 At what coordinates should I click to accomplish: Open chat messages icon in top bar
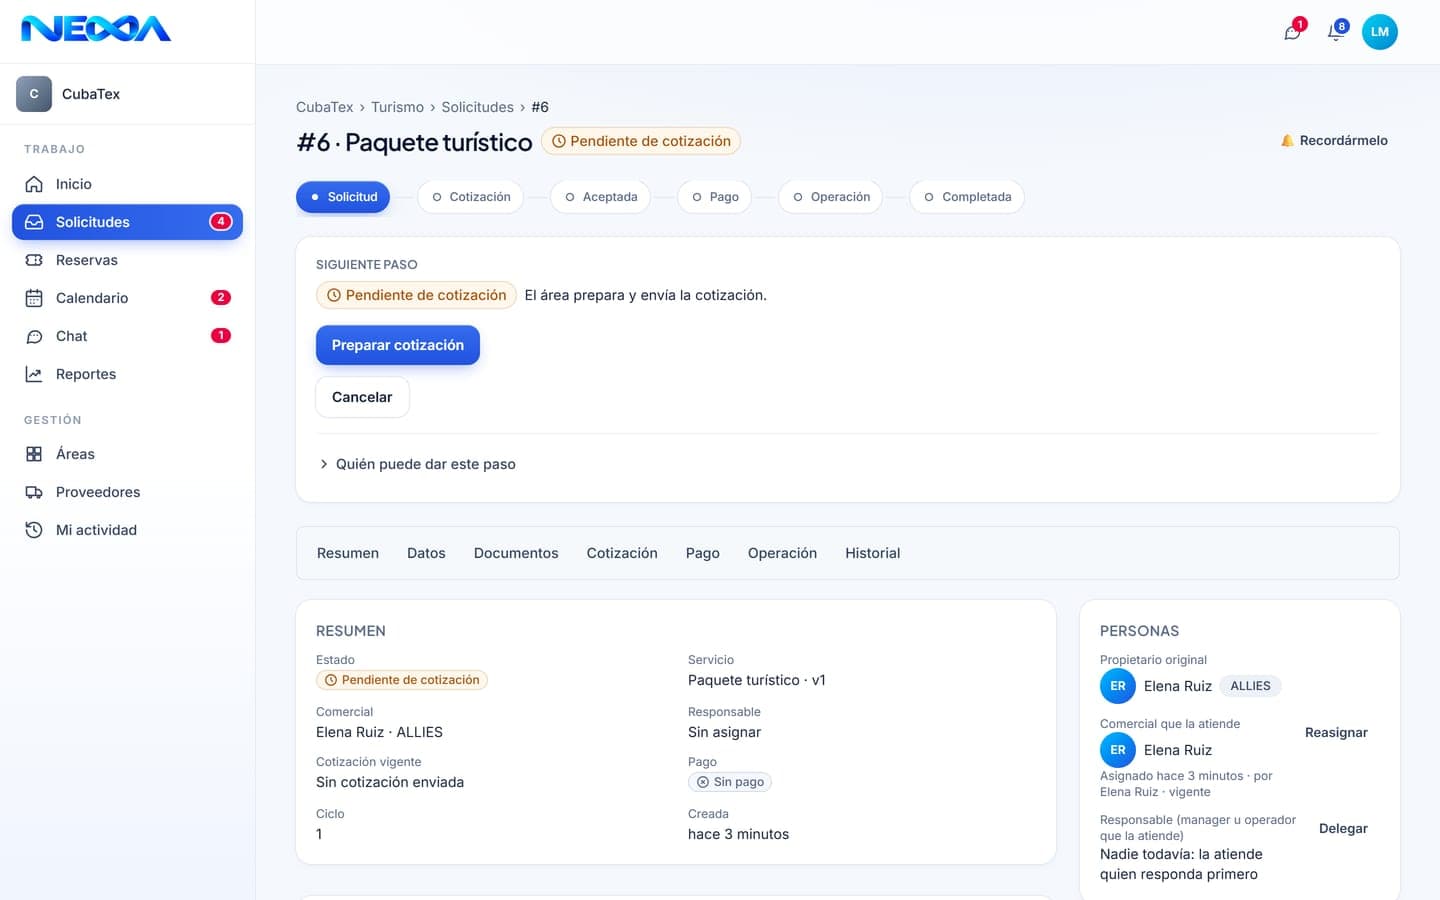pyautogui.click(x=1292, y=32)
